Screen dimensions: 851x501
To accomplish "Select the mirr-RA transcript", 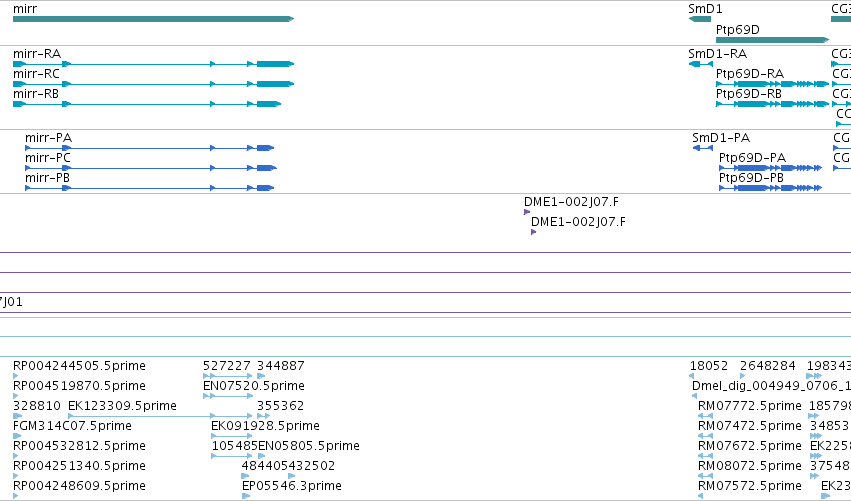I will [153, 64].
